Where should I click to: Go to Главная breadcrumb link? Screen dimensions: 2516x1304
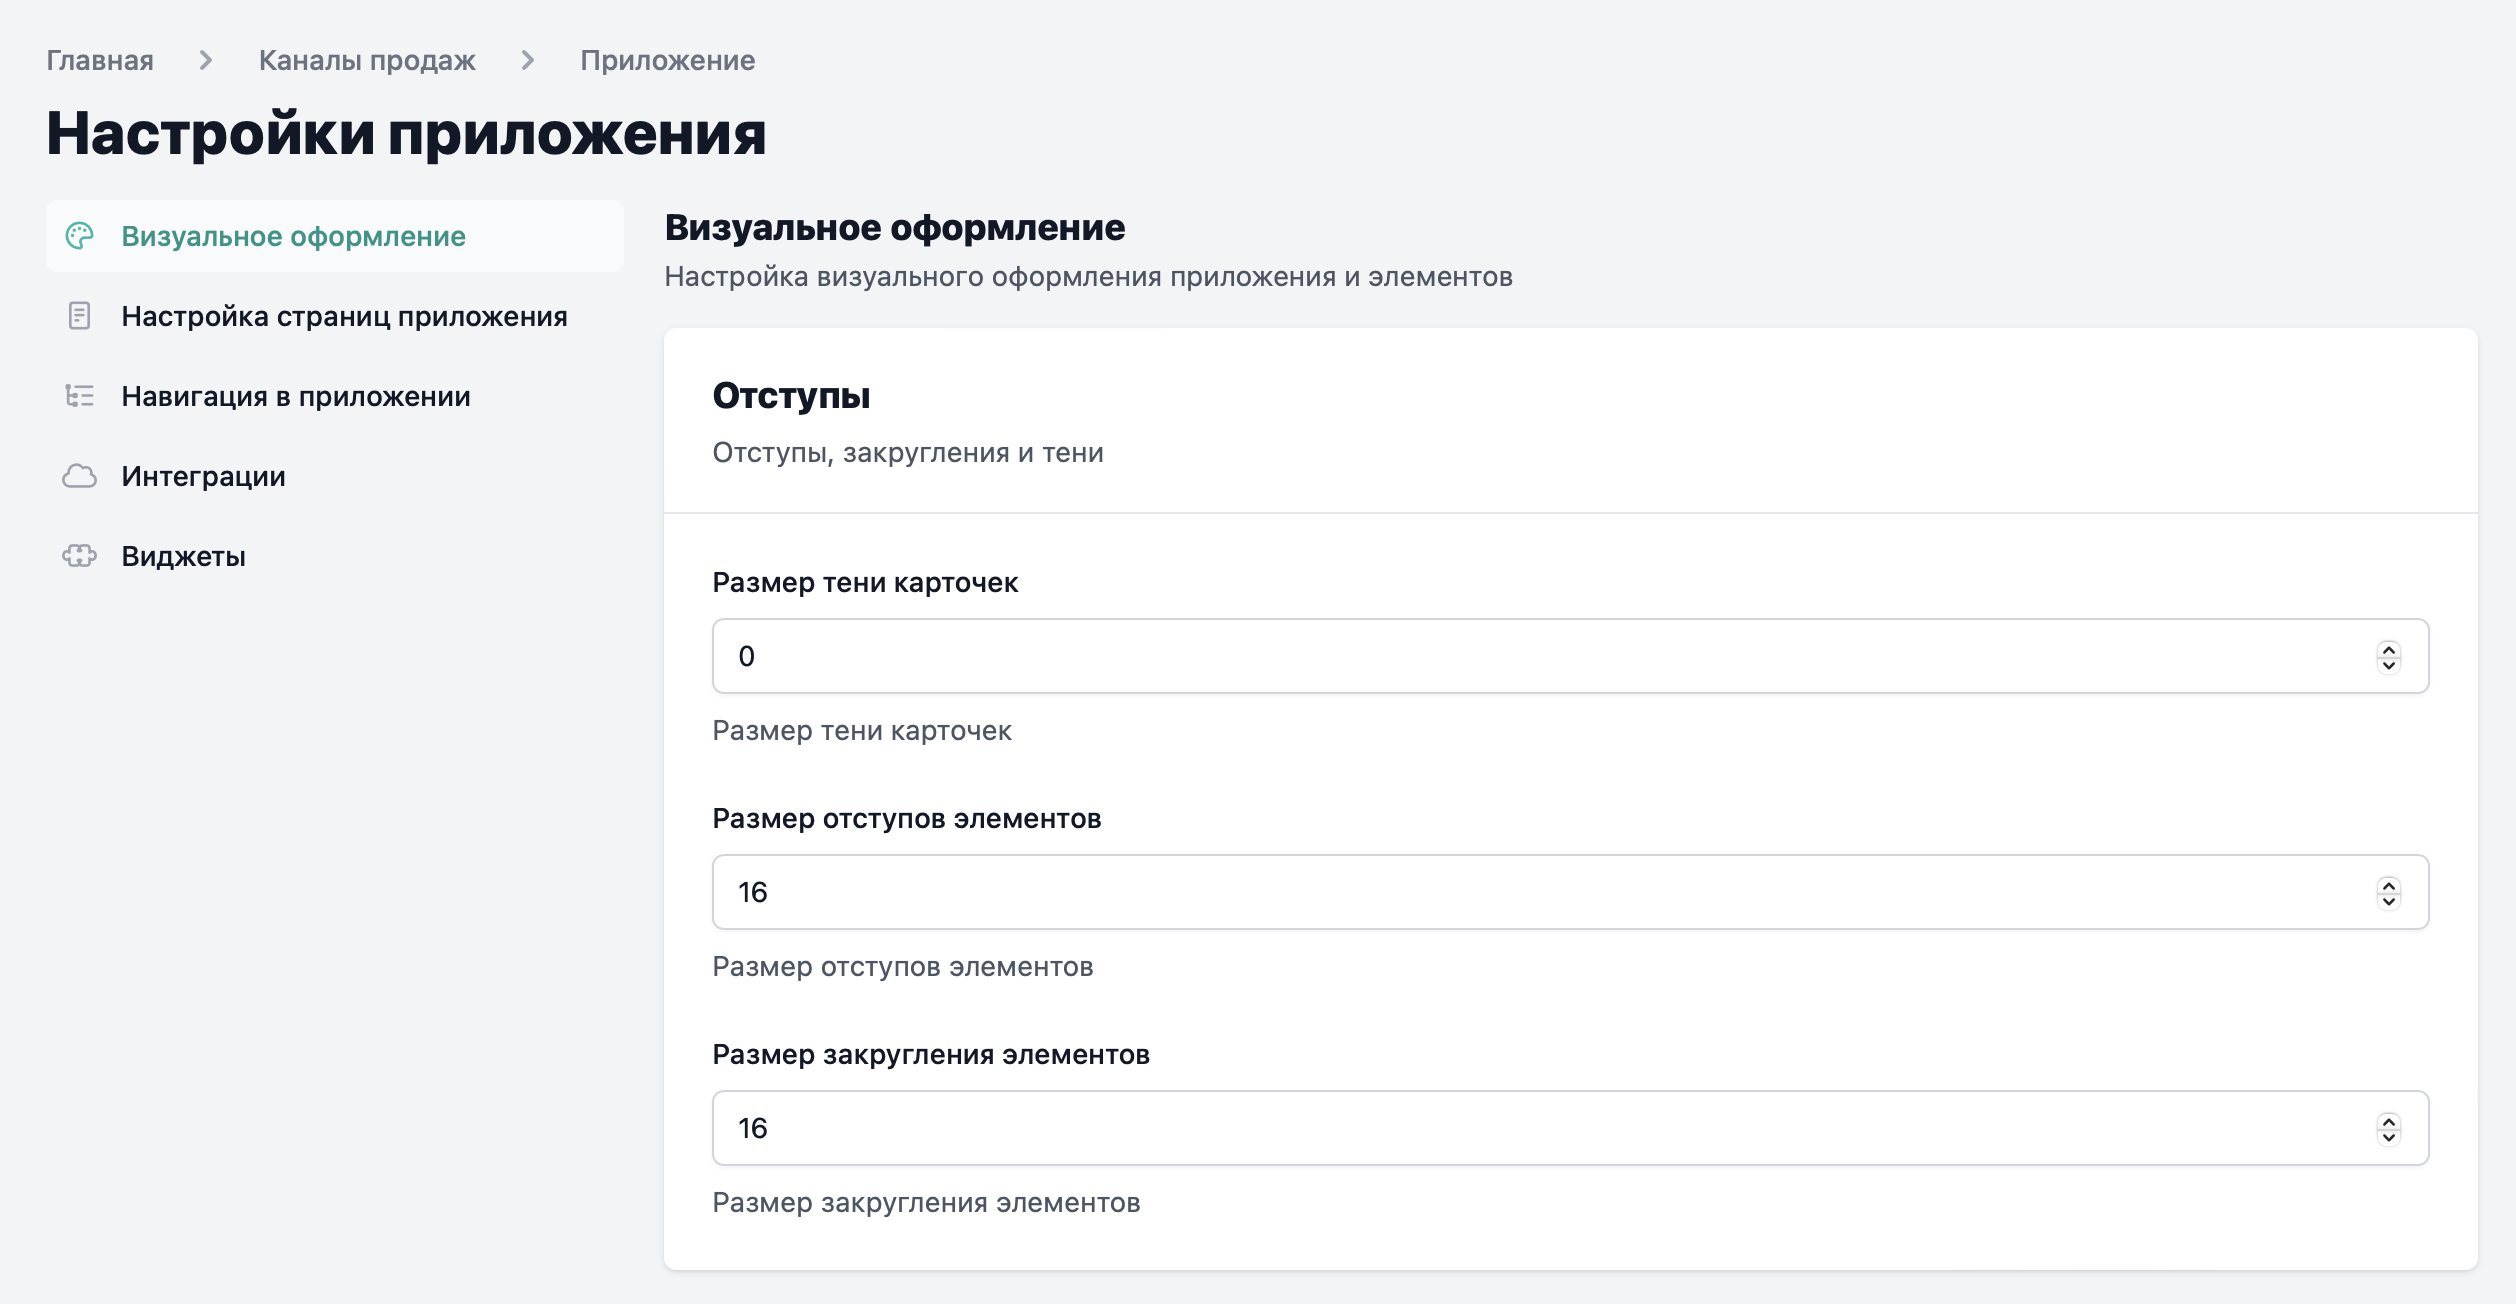[100, 60]
